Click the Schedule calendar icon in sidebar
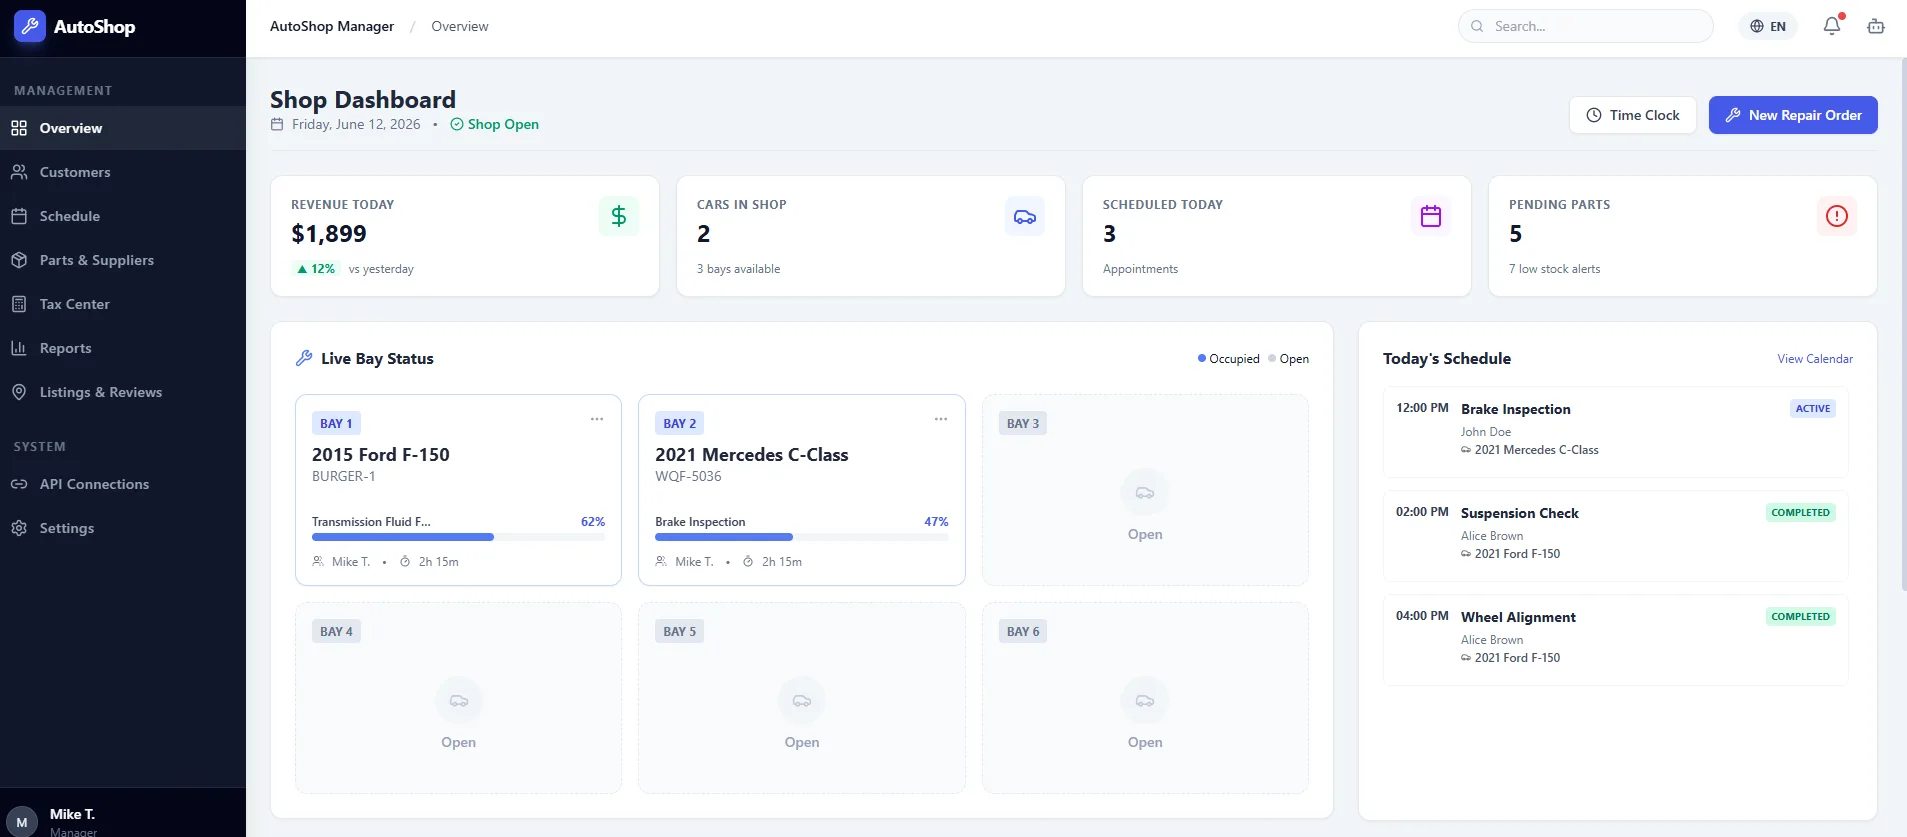Screen dimensions: 1907x837 19,216
